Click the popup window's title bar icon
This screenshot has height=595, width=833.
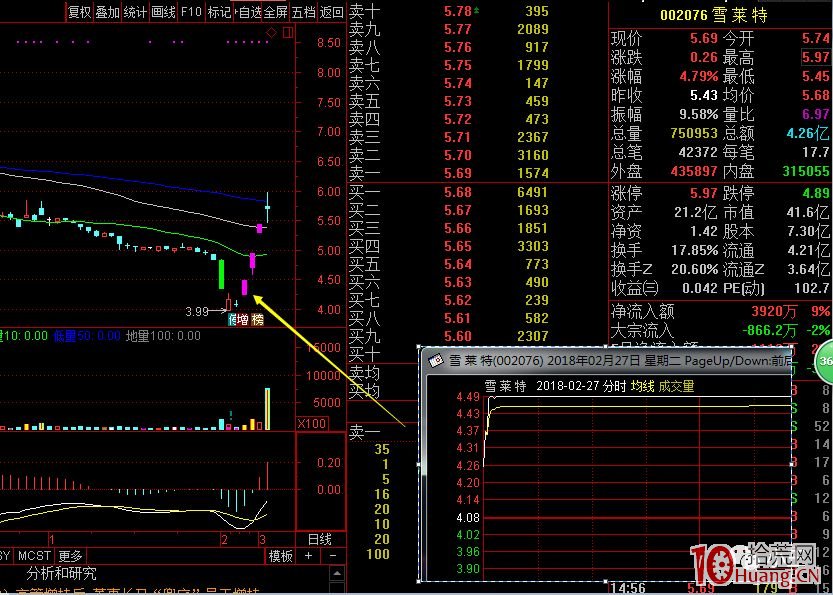tap(436, 361)
